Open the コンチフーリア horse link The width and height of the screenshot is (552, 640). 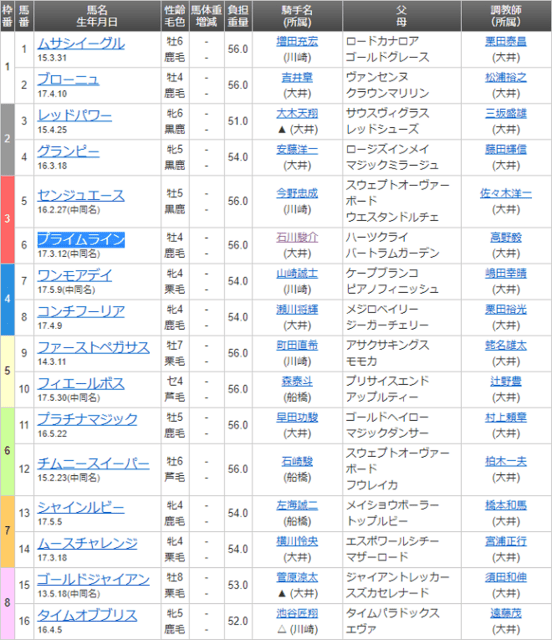click(x=81, y=311)
